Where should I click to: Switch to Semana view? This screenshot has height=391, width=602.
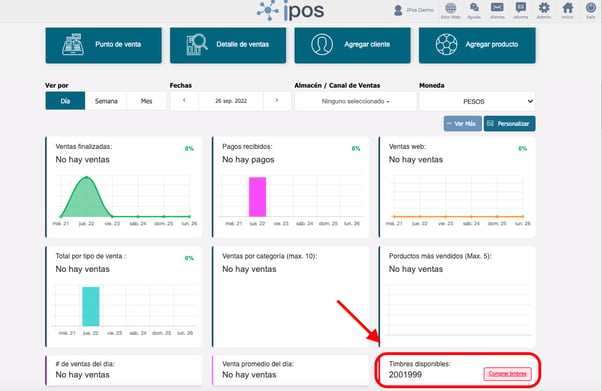(106, 101)
